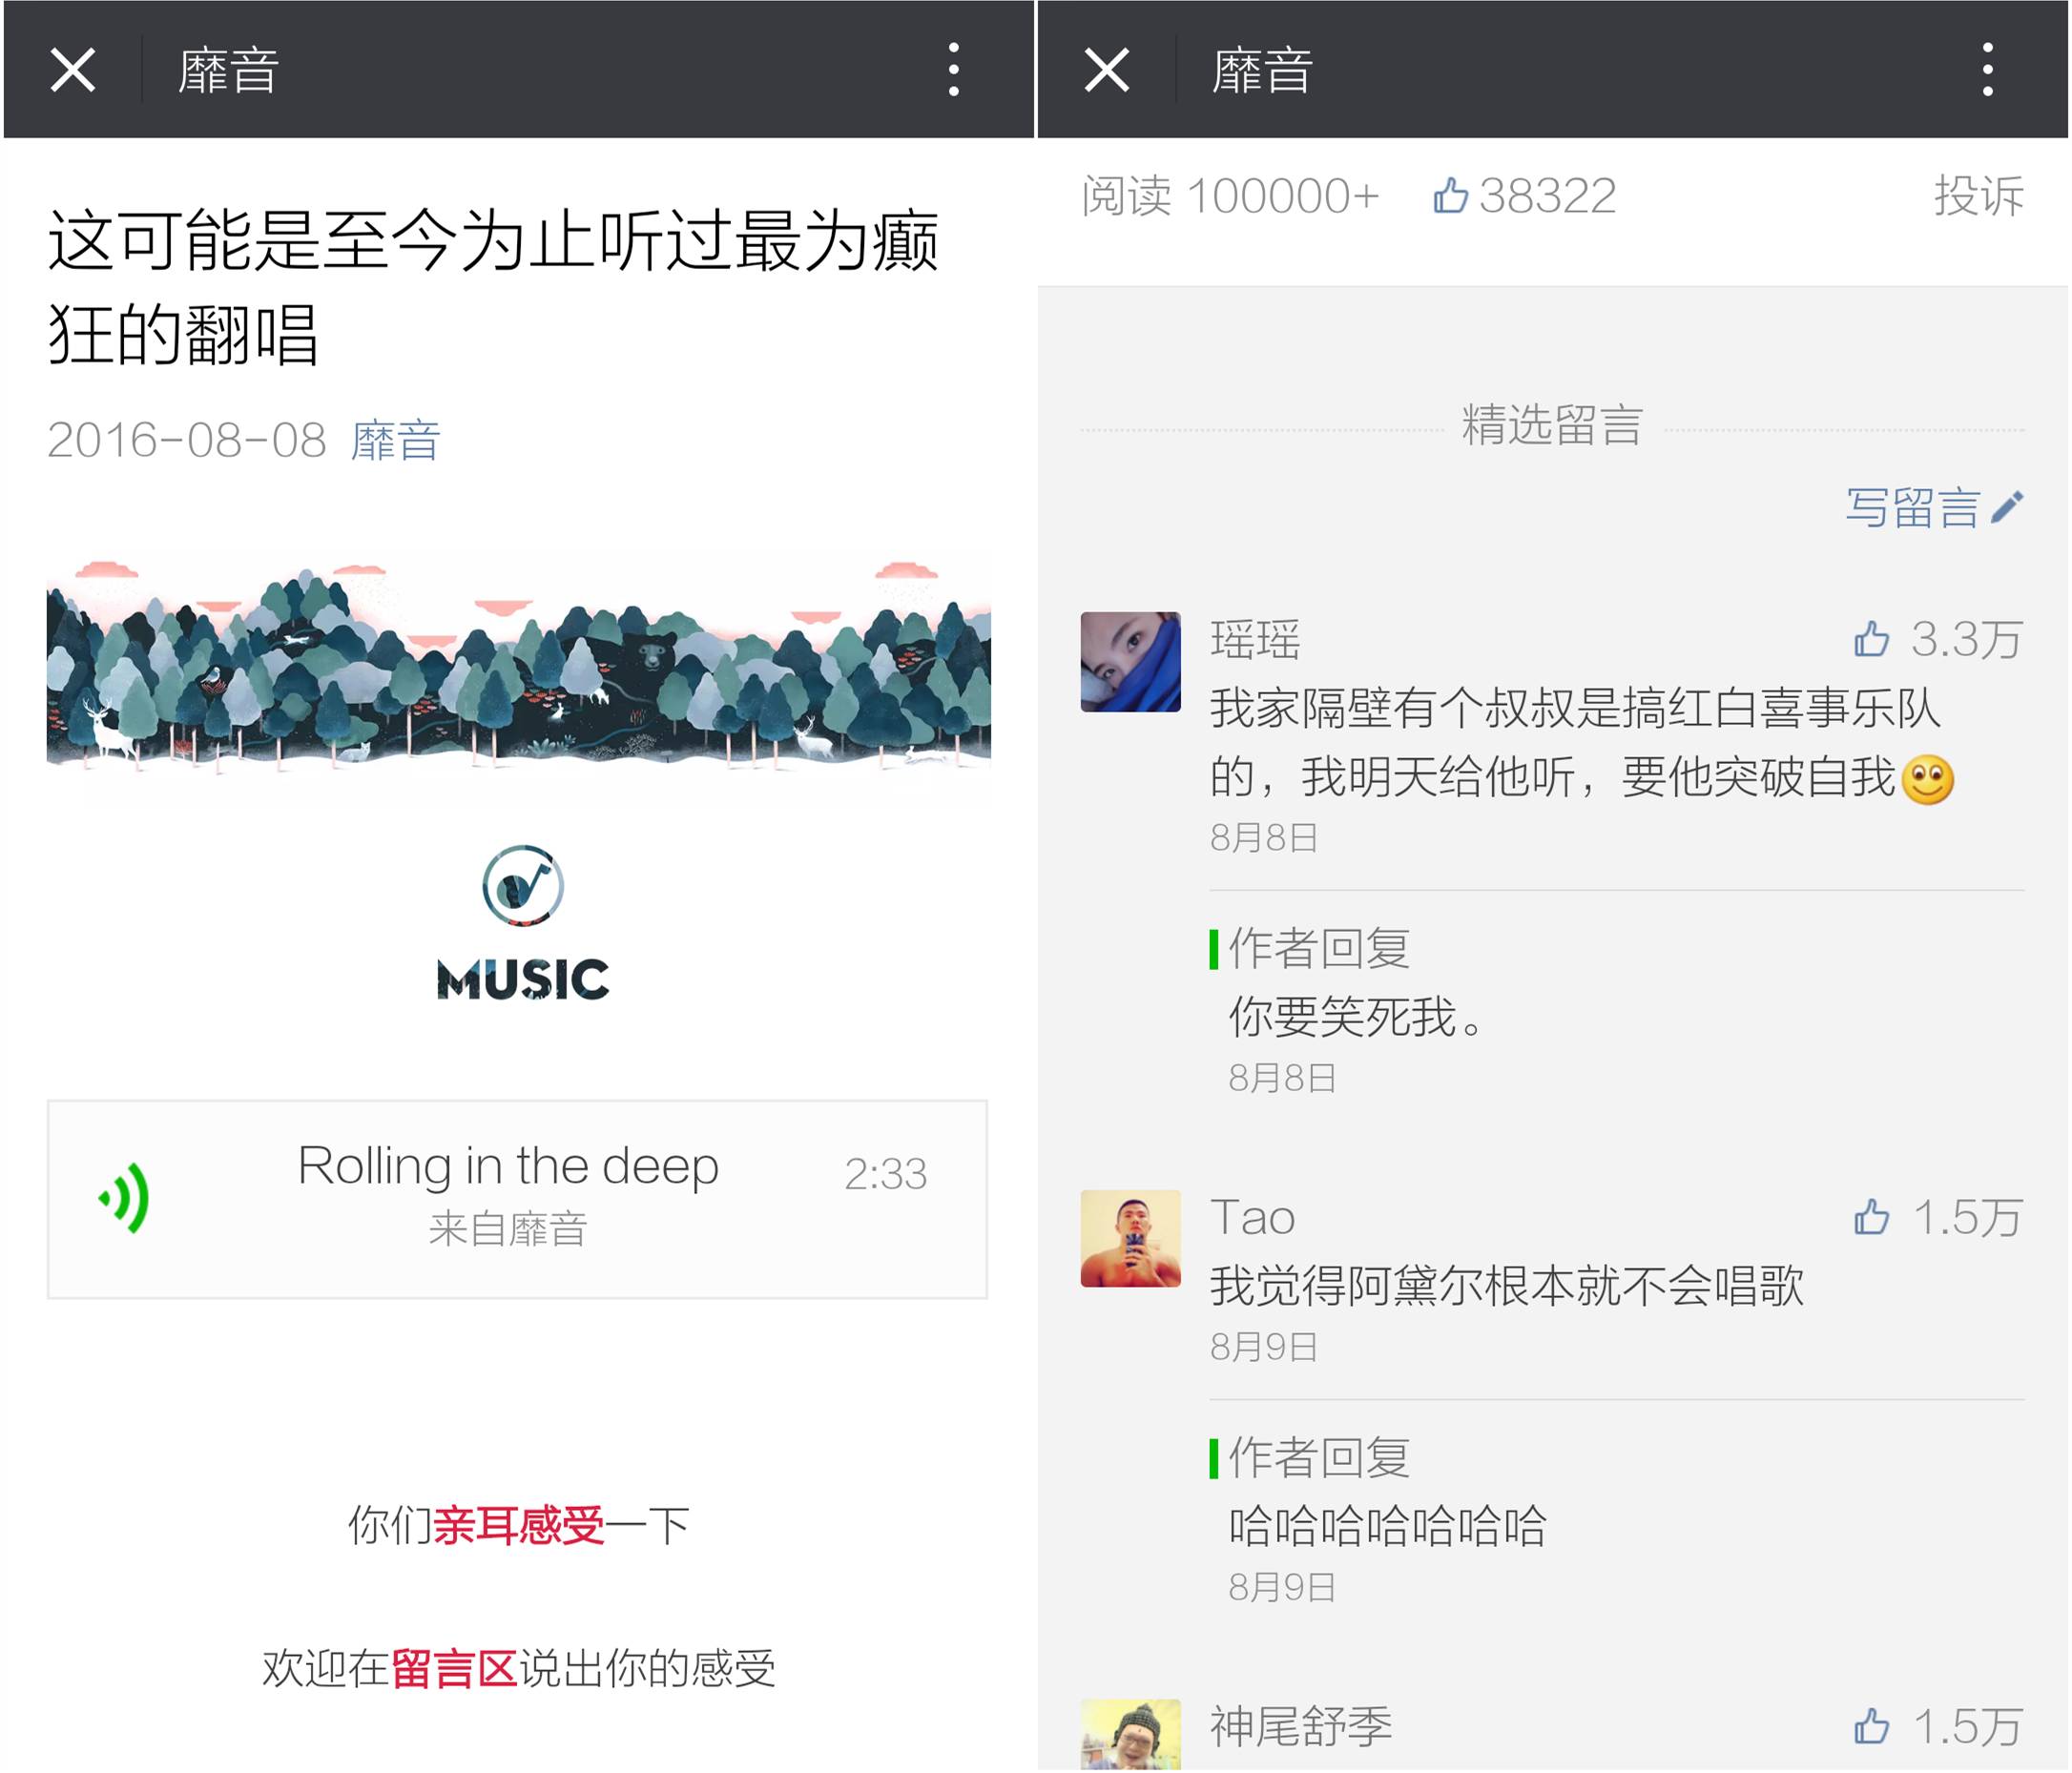Tap the smiley emoji in 瑶瑶's comment
2072x1773 pixels.
(x=1927, y=779)
